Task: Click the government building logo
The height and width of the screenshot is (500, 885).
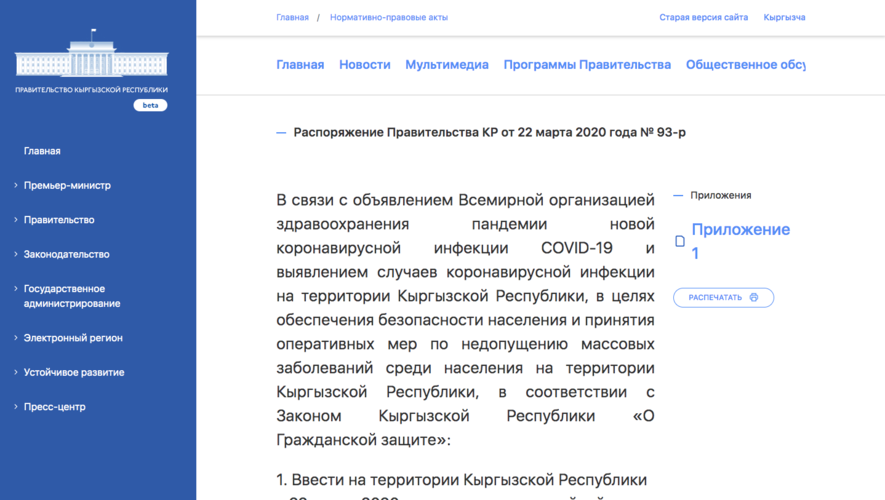Action: [x=91, y=55]
